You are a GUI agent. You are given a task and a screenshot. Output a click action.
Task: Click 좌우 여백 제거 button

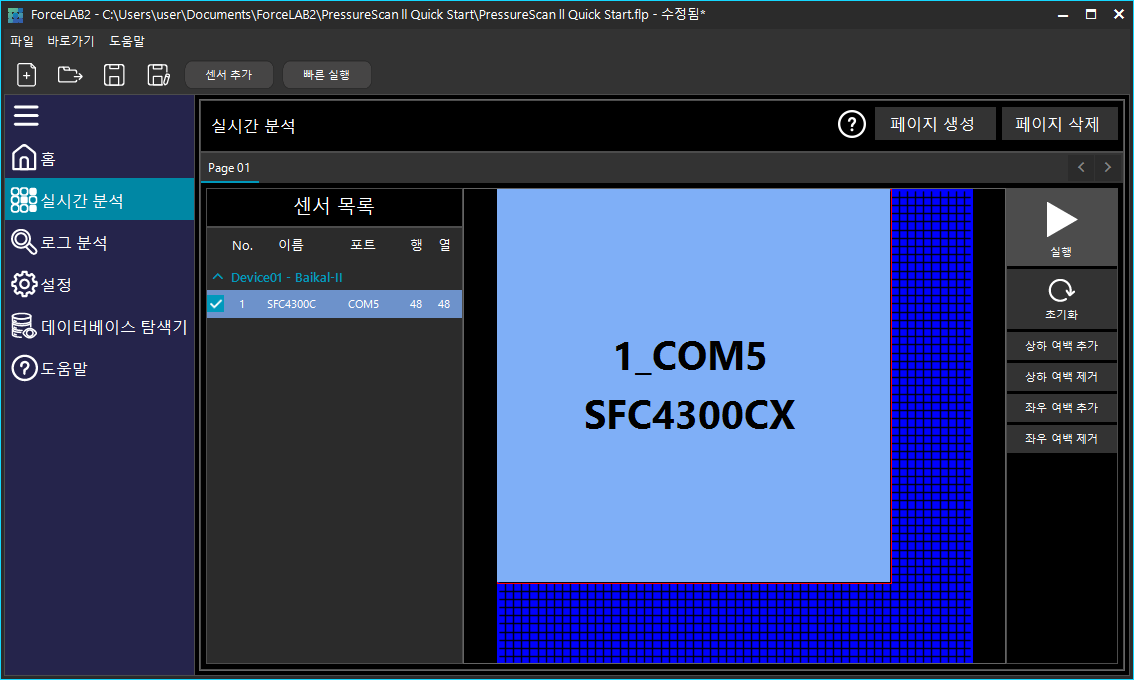pyautogui.click(x=1061, y=438)
